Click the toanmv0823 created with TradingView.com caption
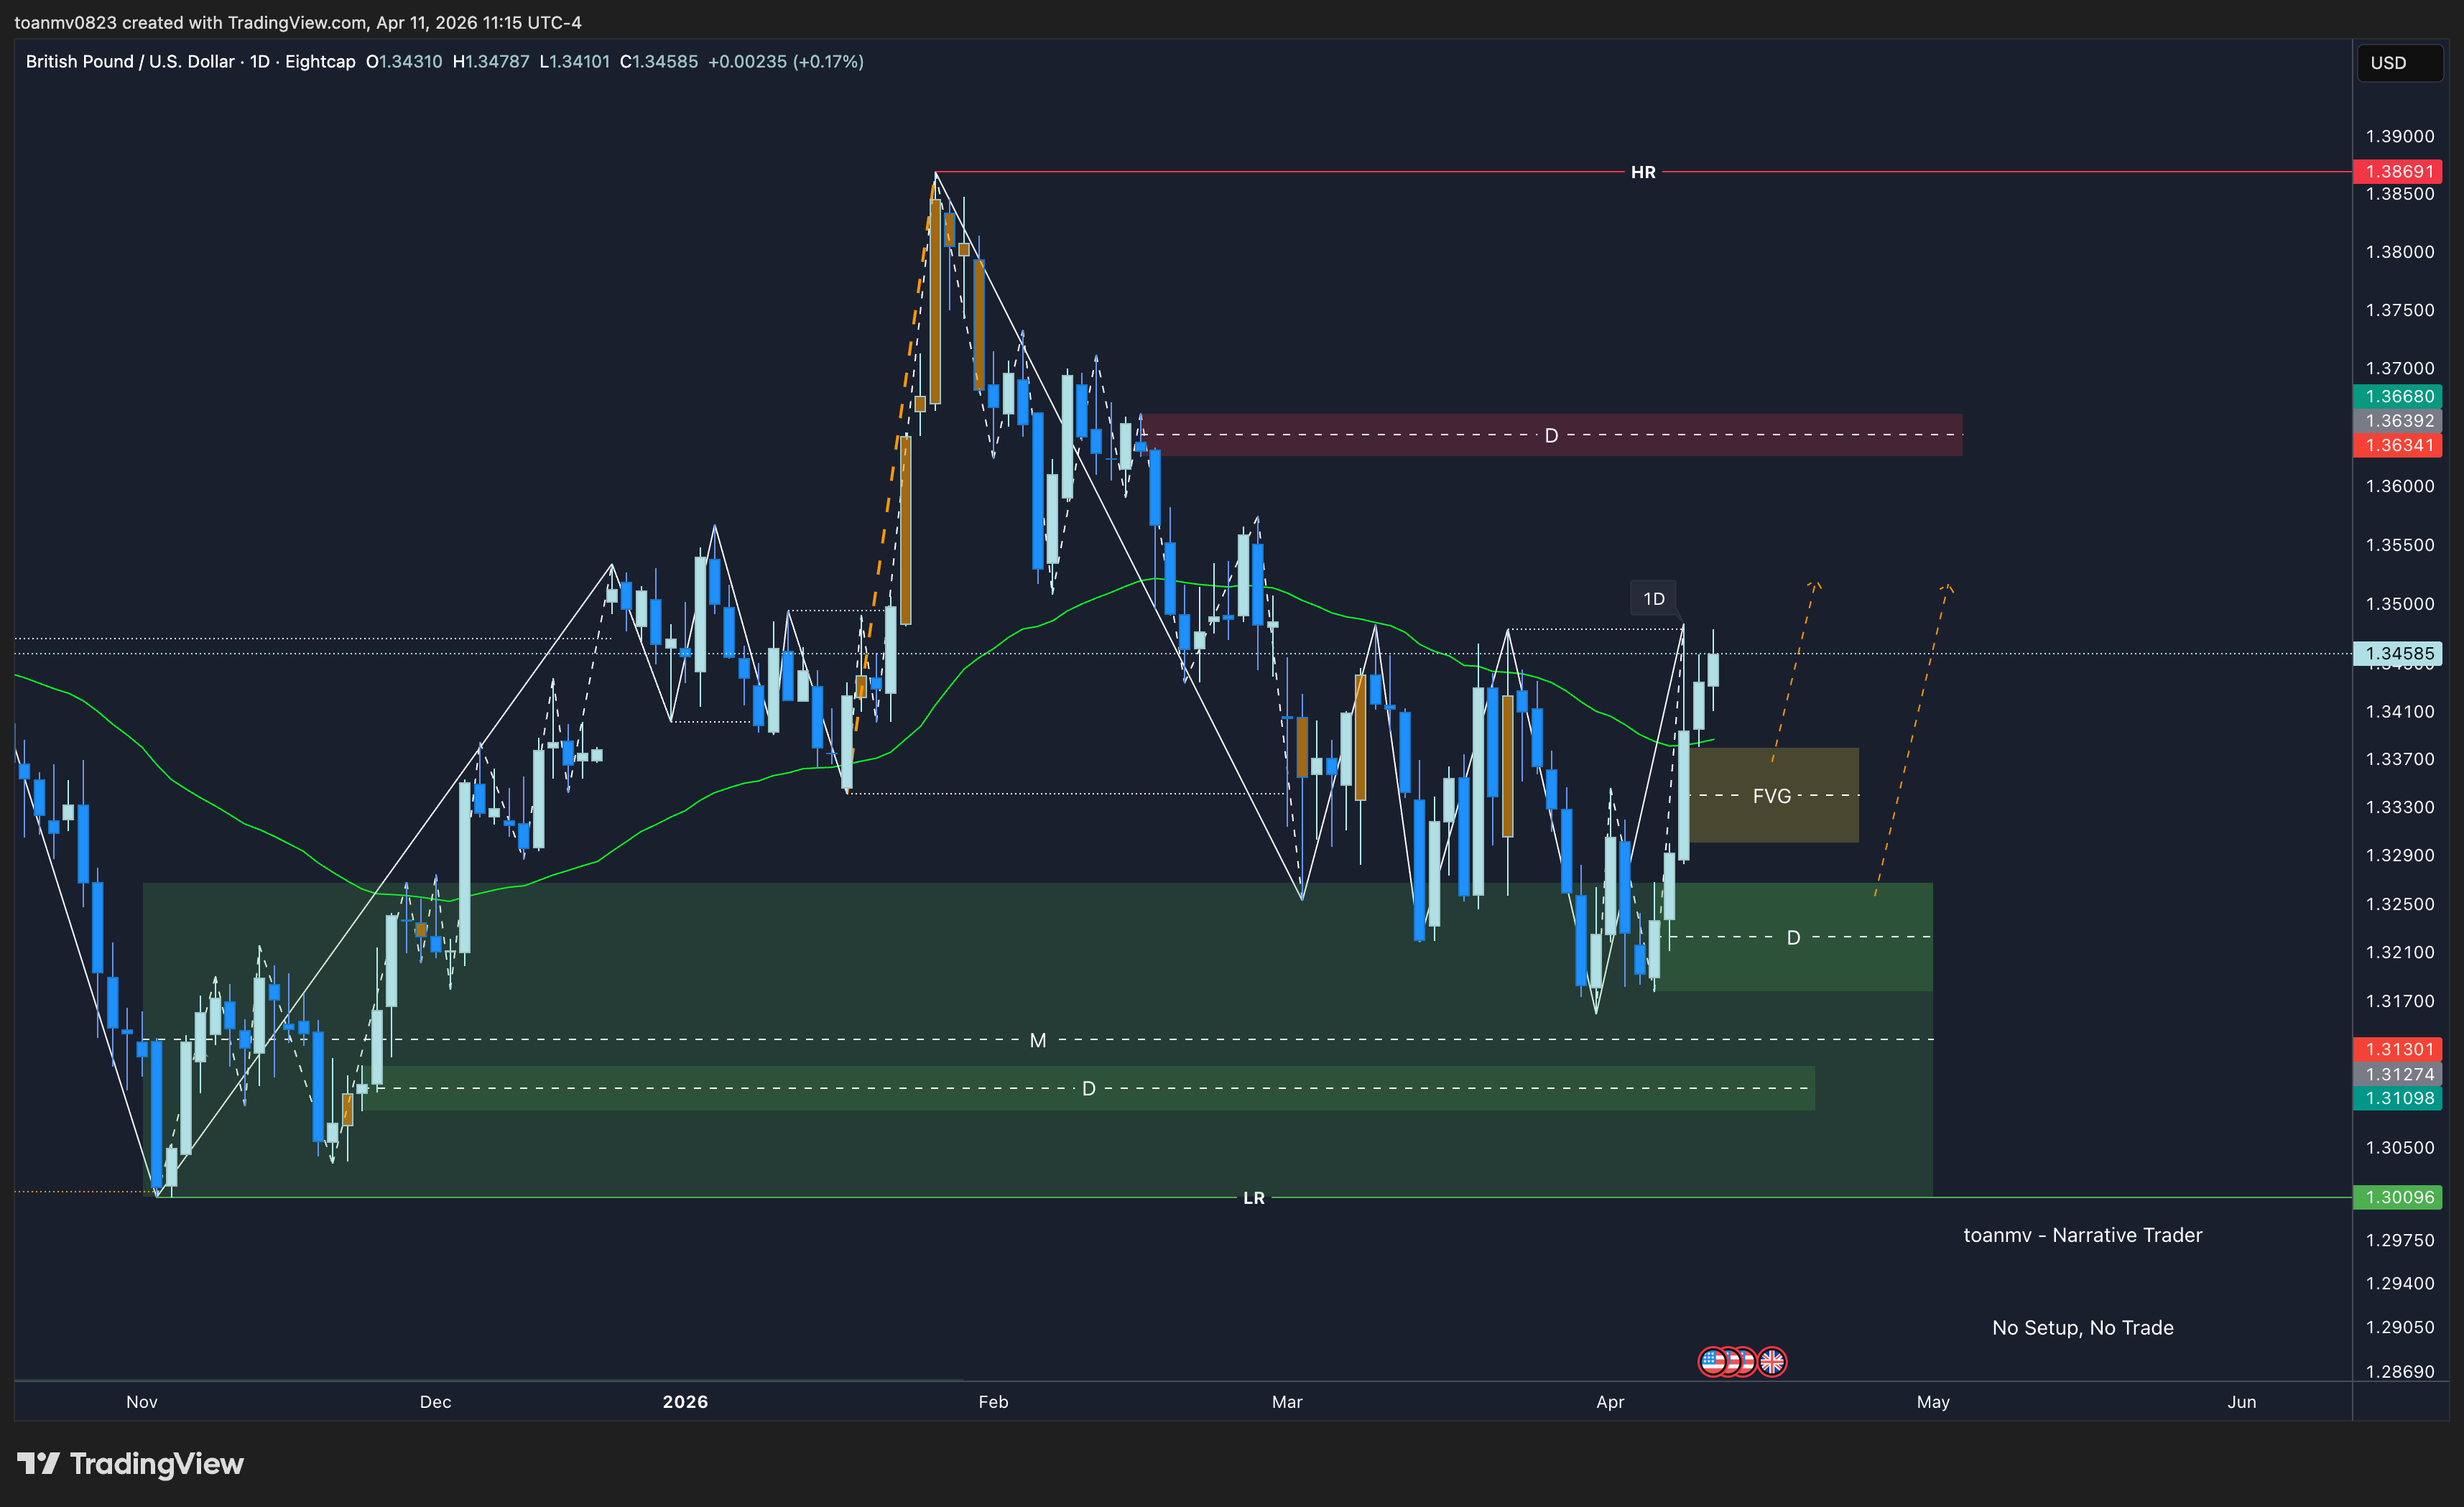Image resolution: width=2464 pixels, height=1507 pixels. 298,22
